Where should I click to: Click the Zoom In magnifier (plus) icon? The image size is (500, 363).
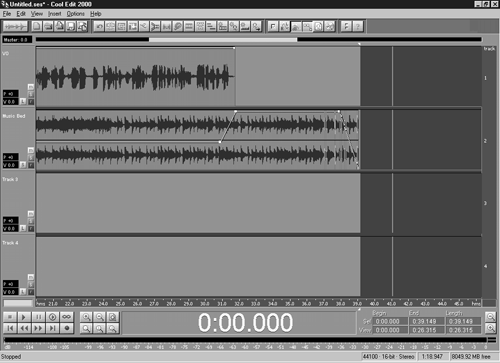pyautogui.click(x=86, y=317)
